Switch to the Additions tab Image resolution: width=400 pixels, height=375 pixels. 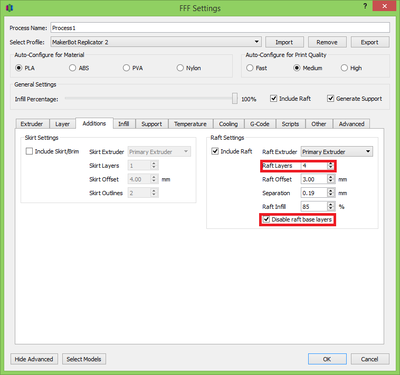pos(94,123)
